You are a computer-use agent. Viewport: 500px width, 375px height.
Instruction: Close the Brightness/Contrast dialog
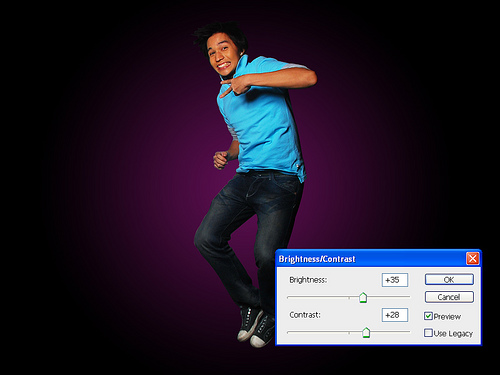tap(472, 258)
